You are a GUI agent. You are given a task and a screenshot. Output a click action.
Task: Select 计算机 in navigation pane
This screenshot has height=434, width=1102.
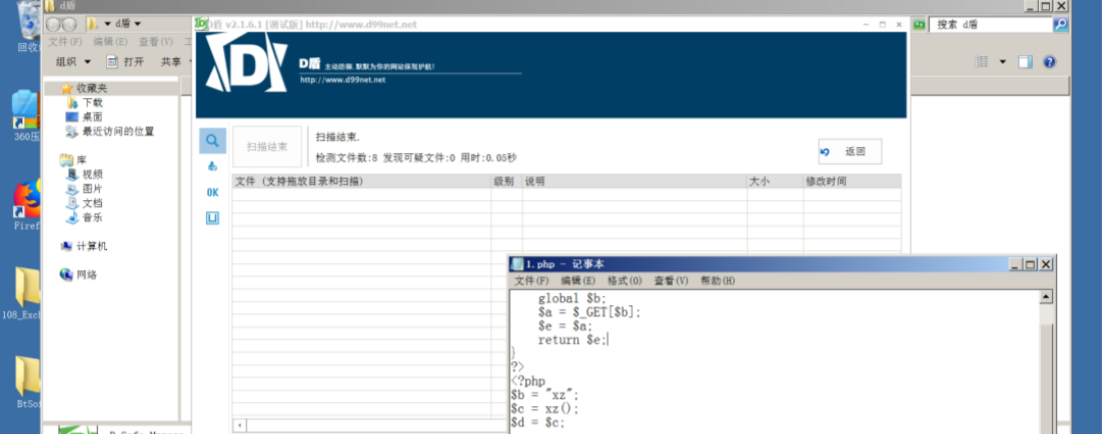click(x=91, y=246)
